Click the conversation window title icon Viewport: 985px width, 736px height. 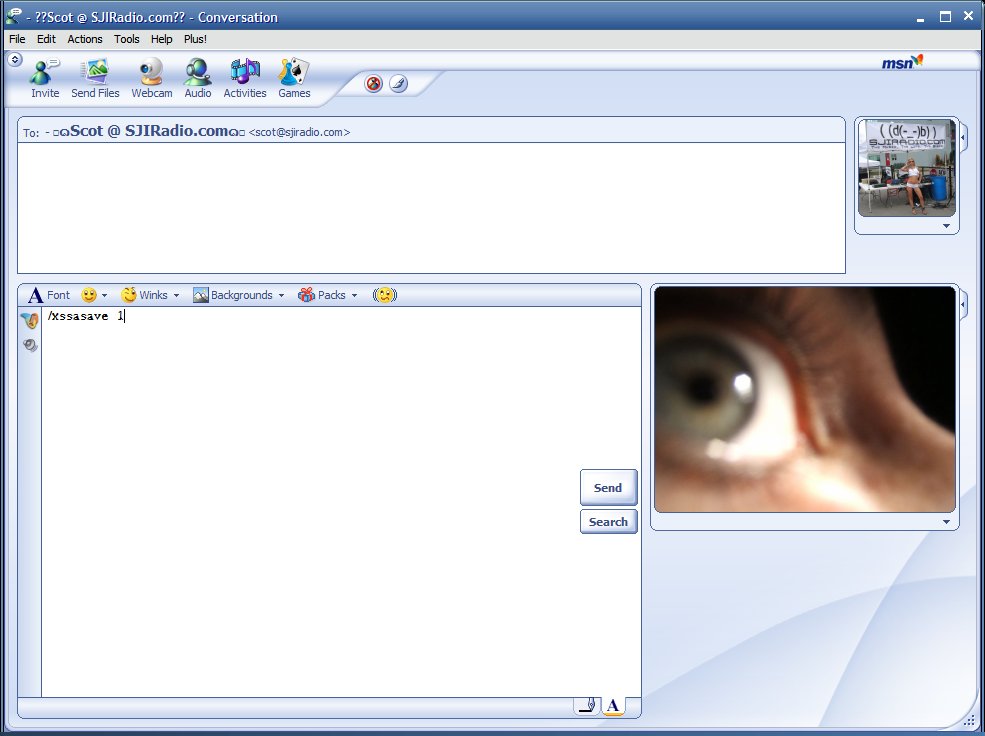click(x=13, y=16)
